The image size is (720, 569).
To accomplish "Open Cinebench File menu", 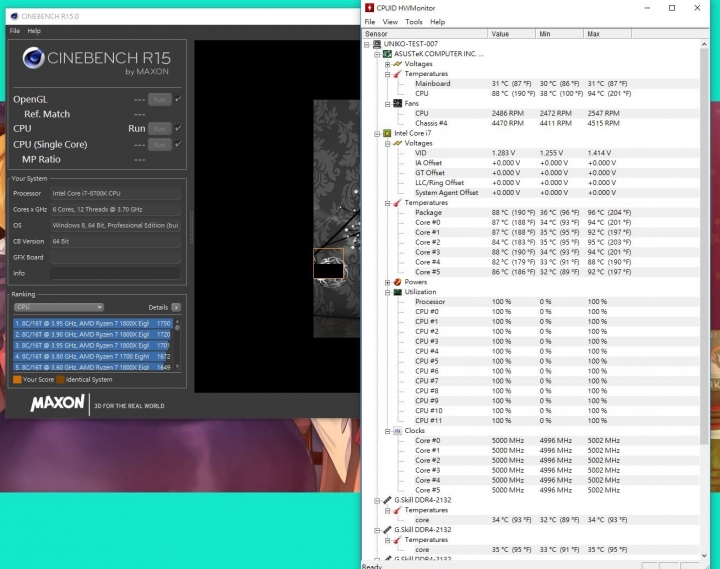I will [x=15, y=31].
